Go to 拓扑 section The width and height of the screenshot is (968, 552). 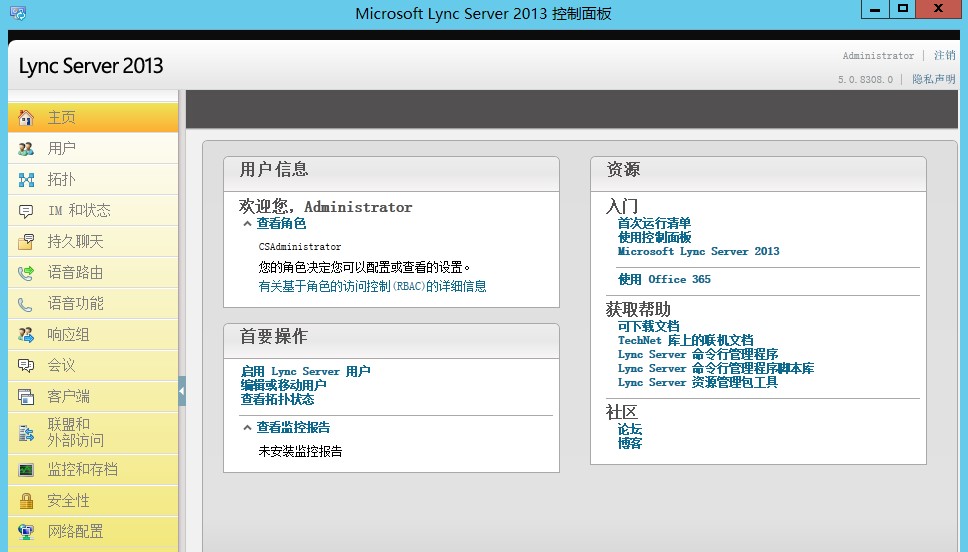click(93, 180)
